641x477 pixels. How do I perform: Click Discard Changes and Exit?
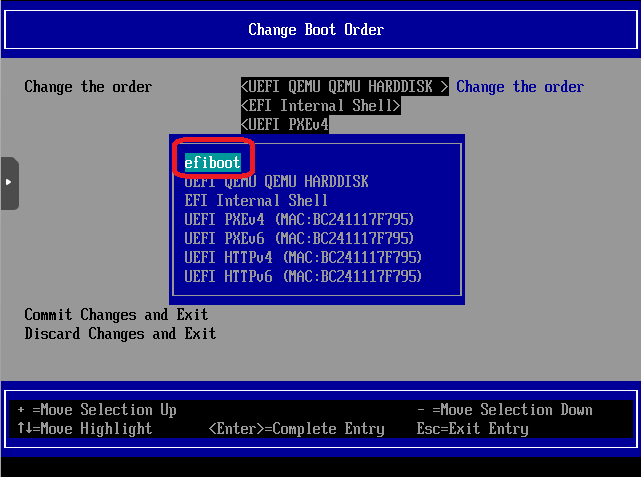tap(120, 334)
